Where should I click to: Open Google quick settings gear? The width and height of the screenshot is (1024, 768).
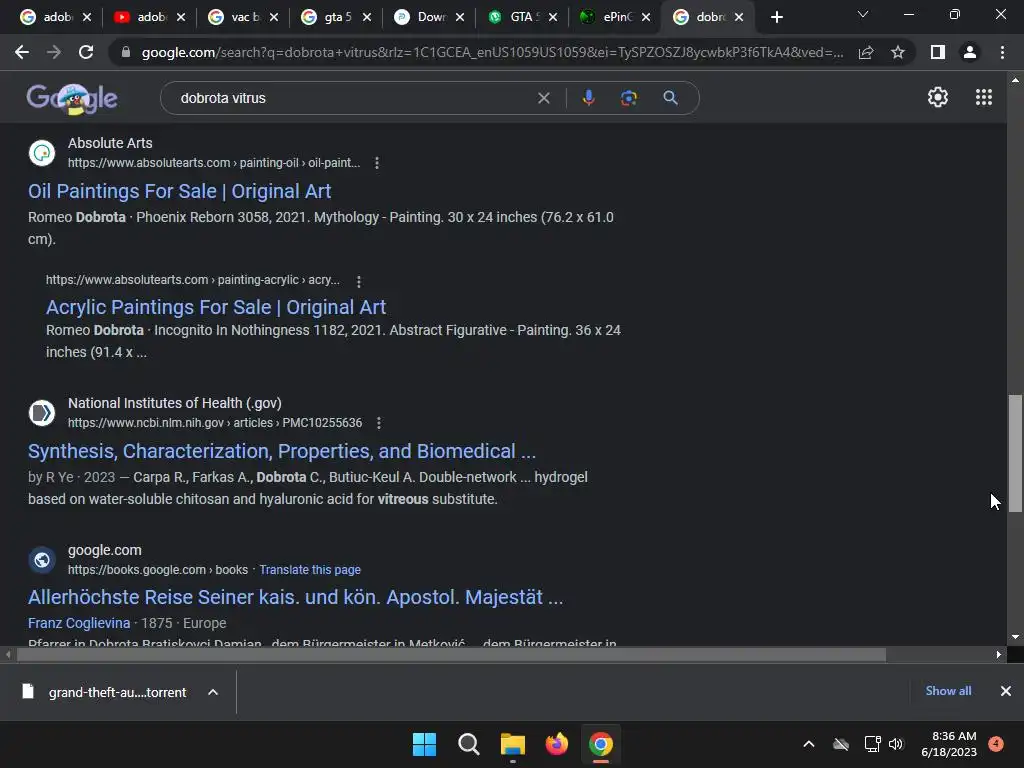tap(938, 97)
